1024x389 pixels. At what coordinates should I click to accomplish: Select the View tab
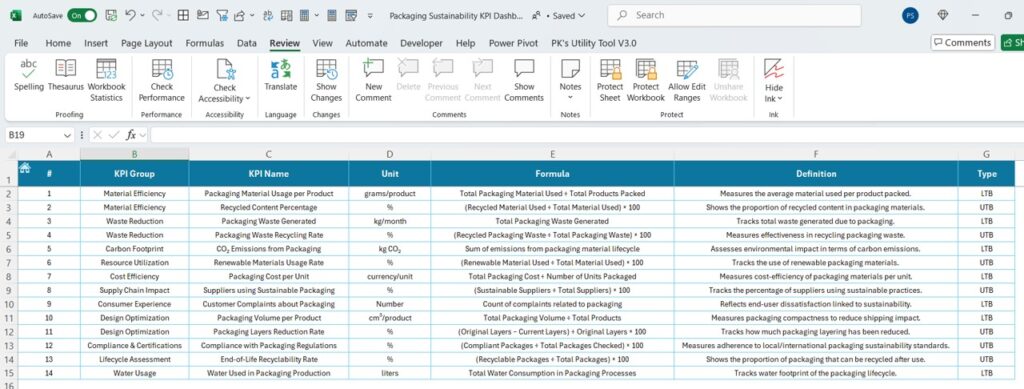tap(322, 43)
